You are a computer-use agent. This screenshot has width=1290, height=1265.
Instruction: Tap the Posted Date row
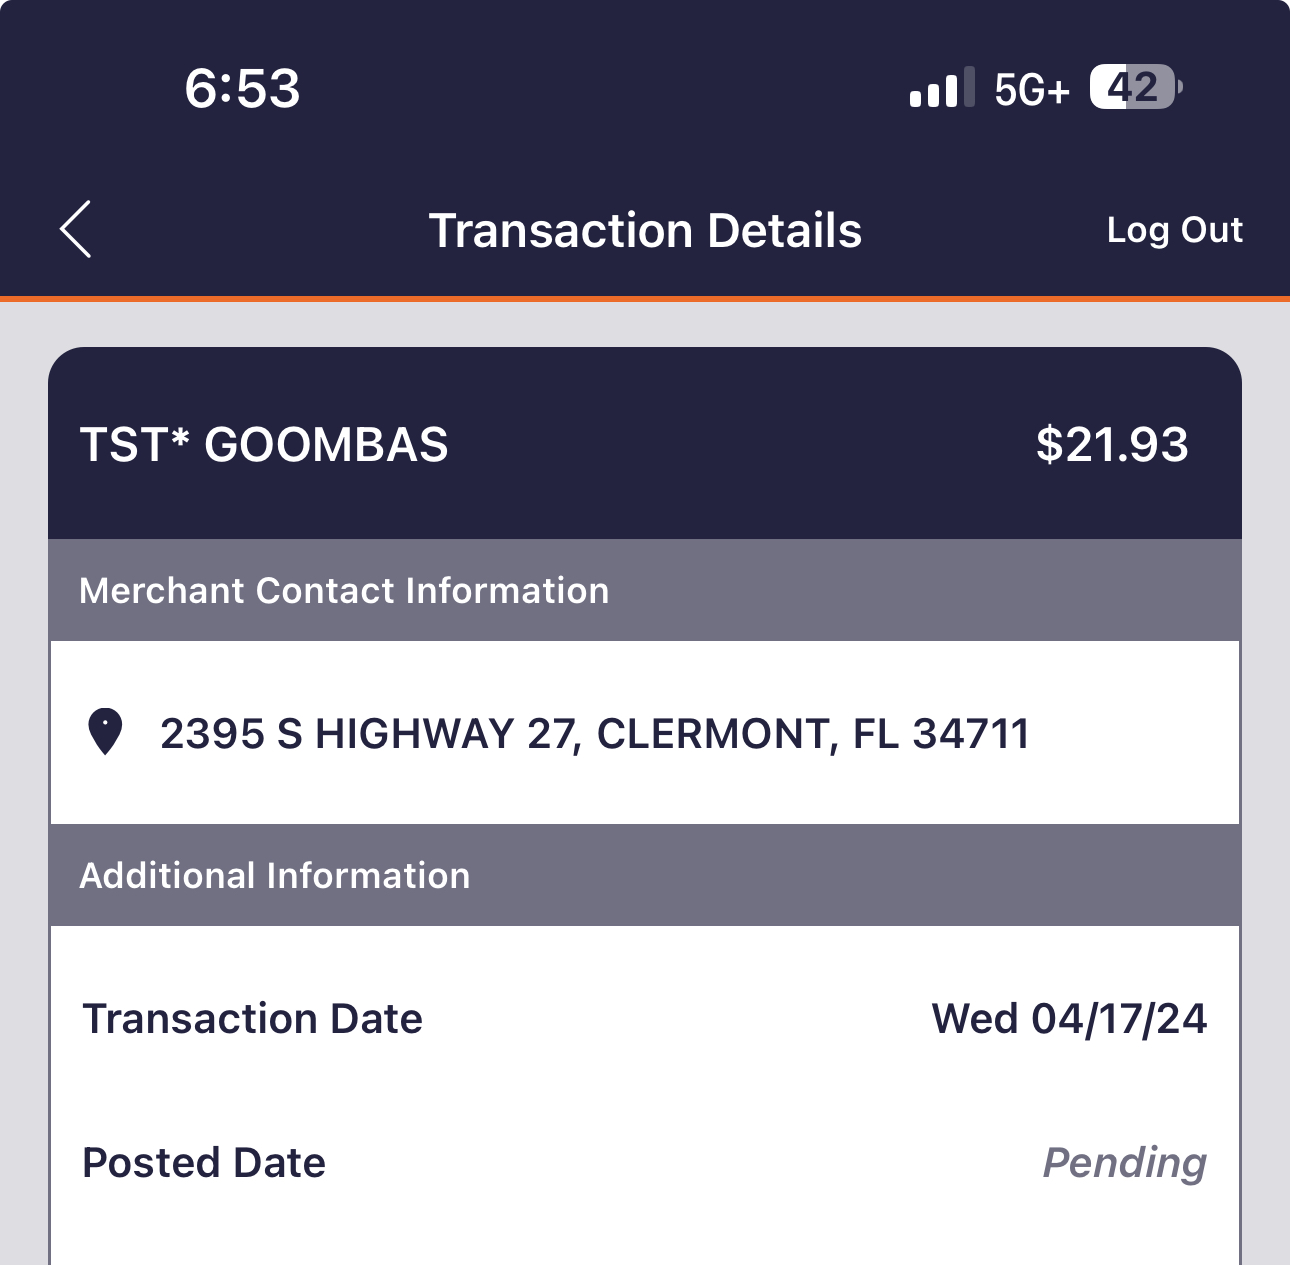coord(645,1163)
